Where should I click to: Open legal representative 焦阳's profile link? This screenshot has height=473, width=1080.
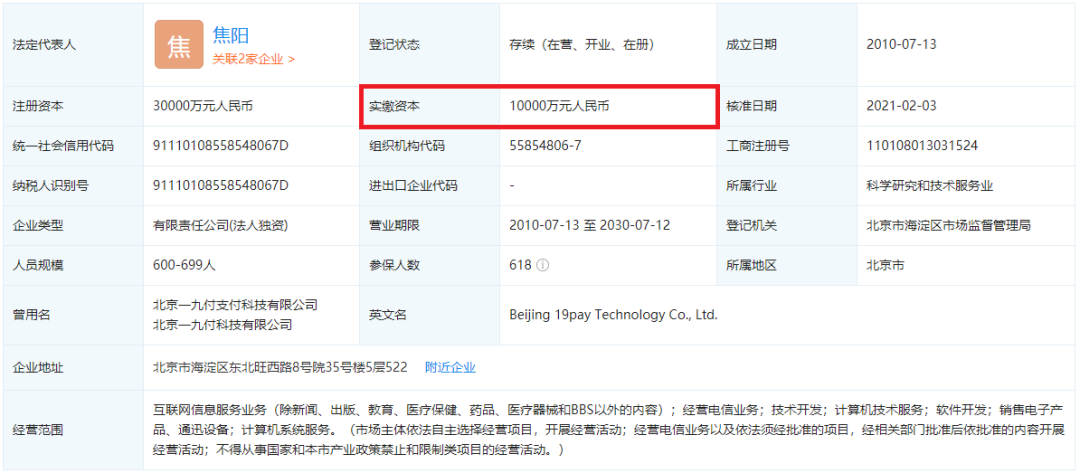coord(231,35)
